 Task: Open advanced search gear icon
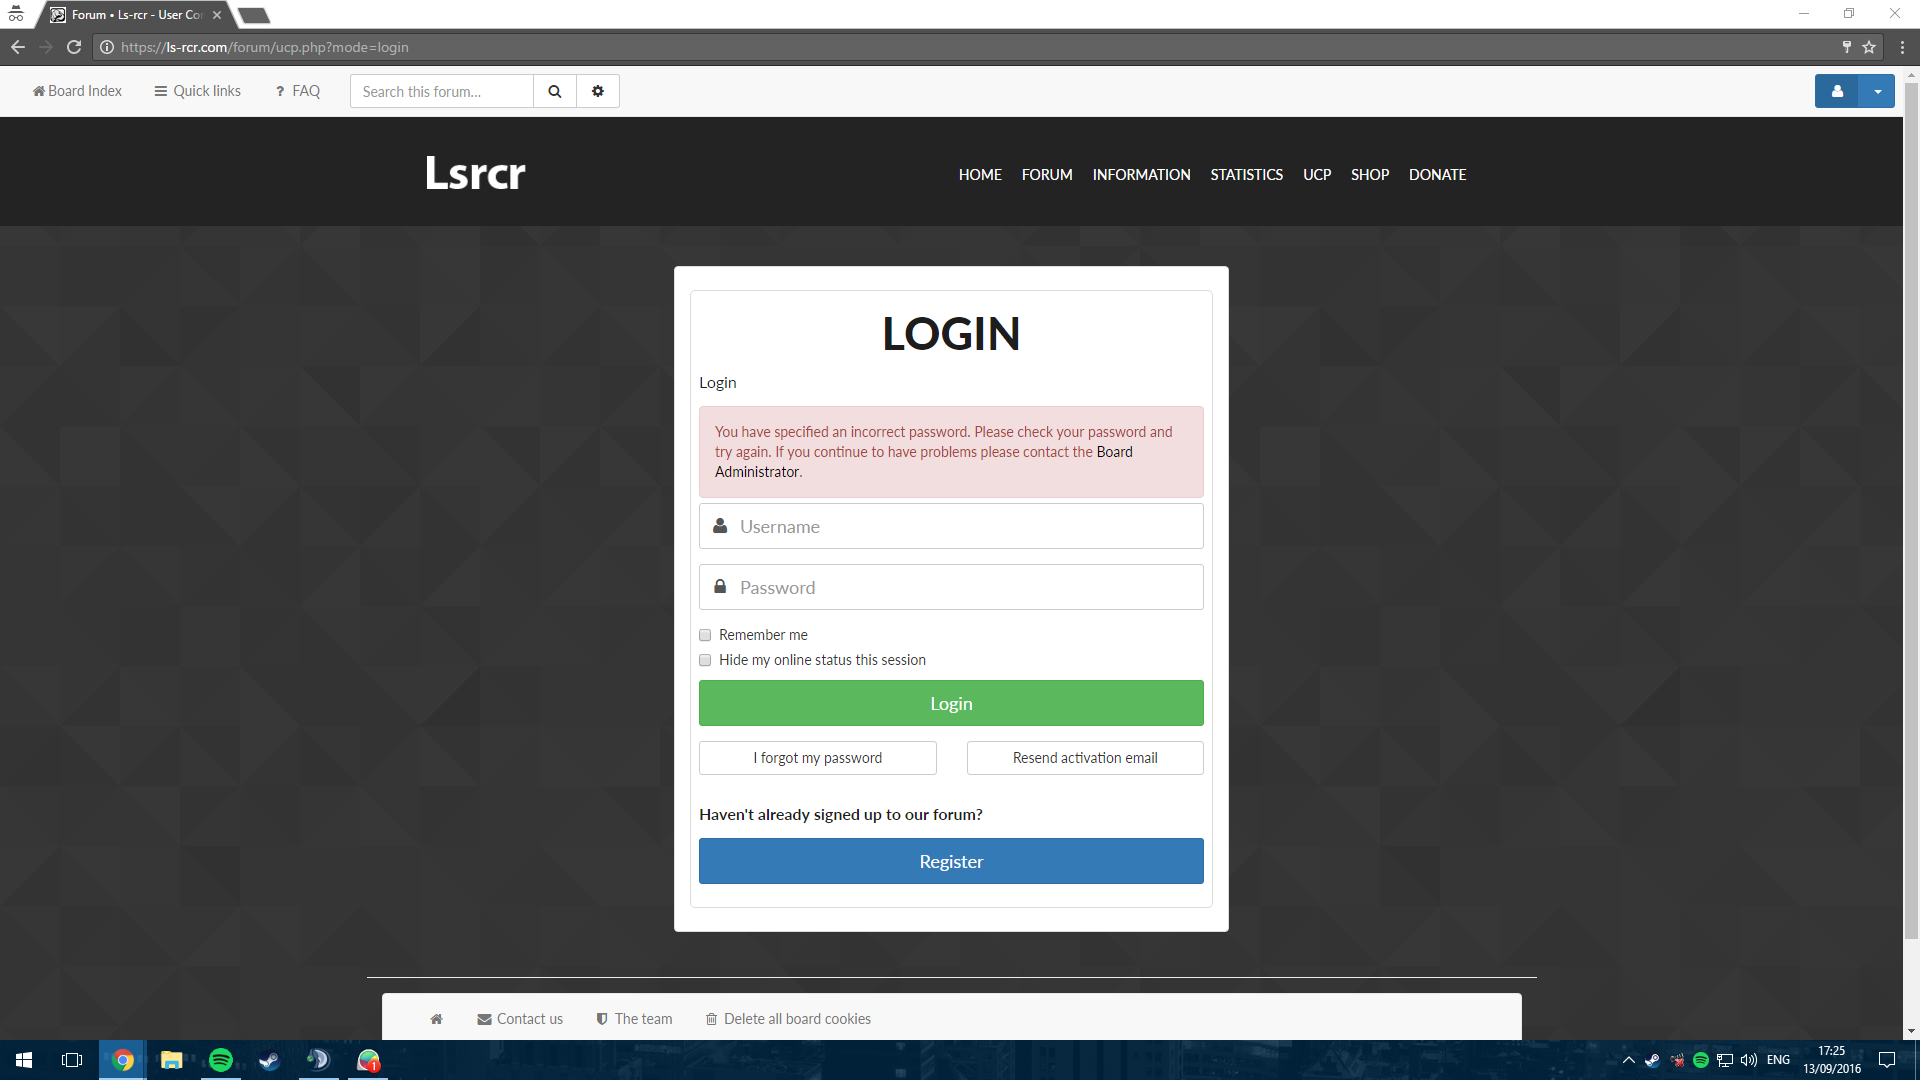(x=598, y=91)
